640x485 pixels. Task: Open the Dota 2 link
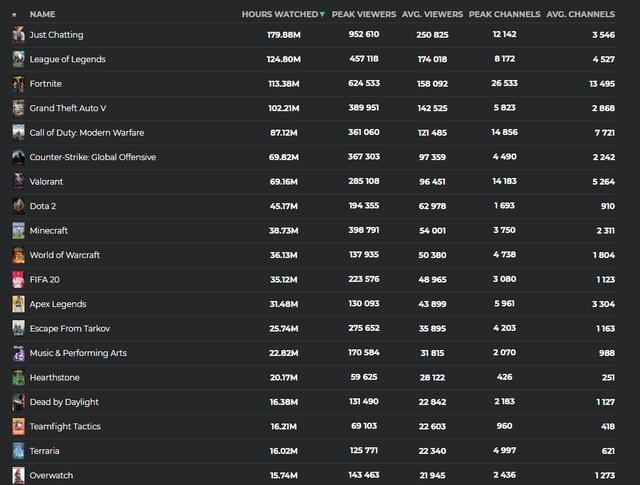pos(43,206)
